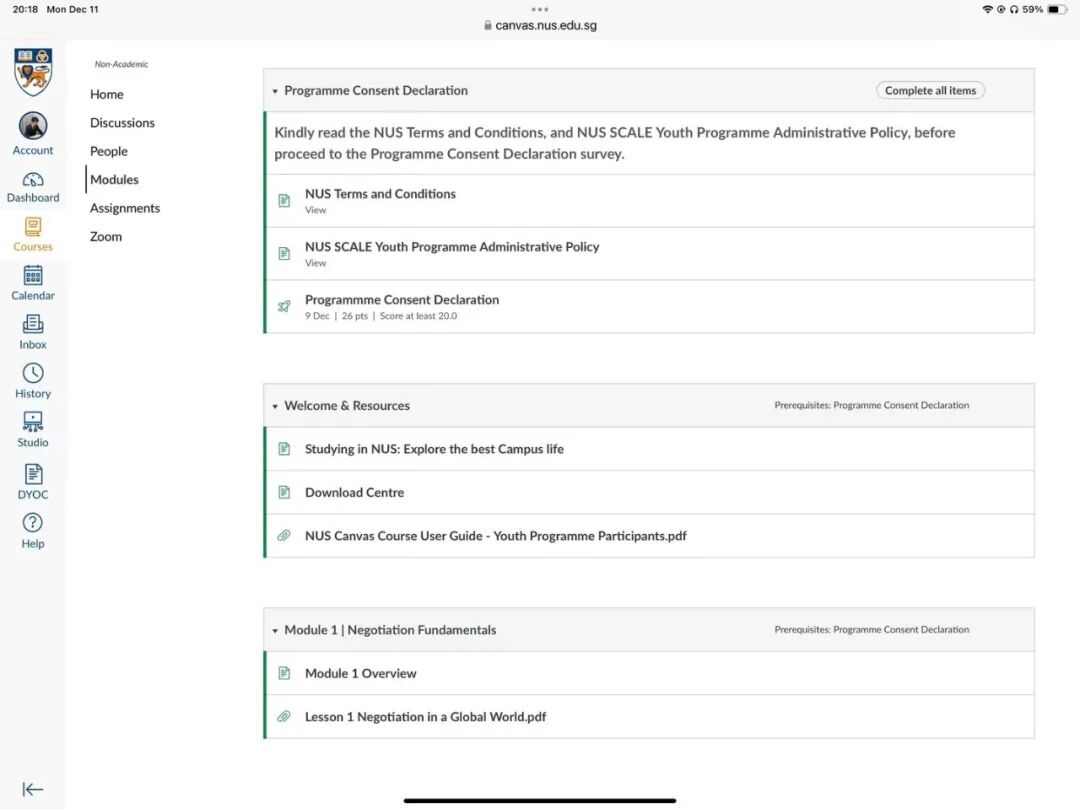Tap the browser three-dots multitasking icon
The image size is (1080, 809).
(x=540, y=10)
